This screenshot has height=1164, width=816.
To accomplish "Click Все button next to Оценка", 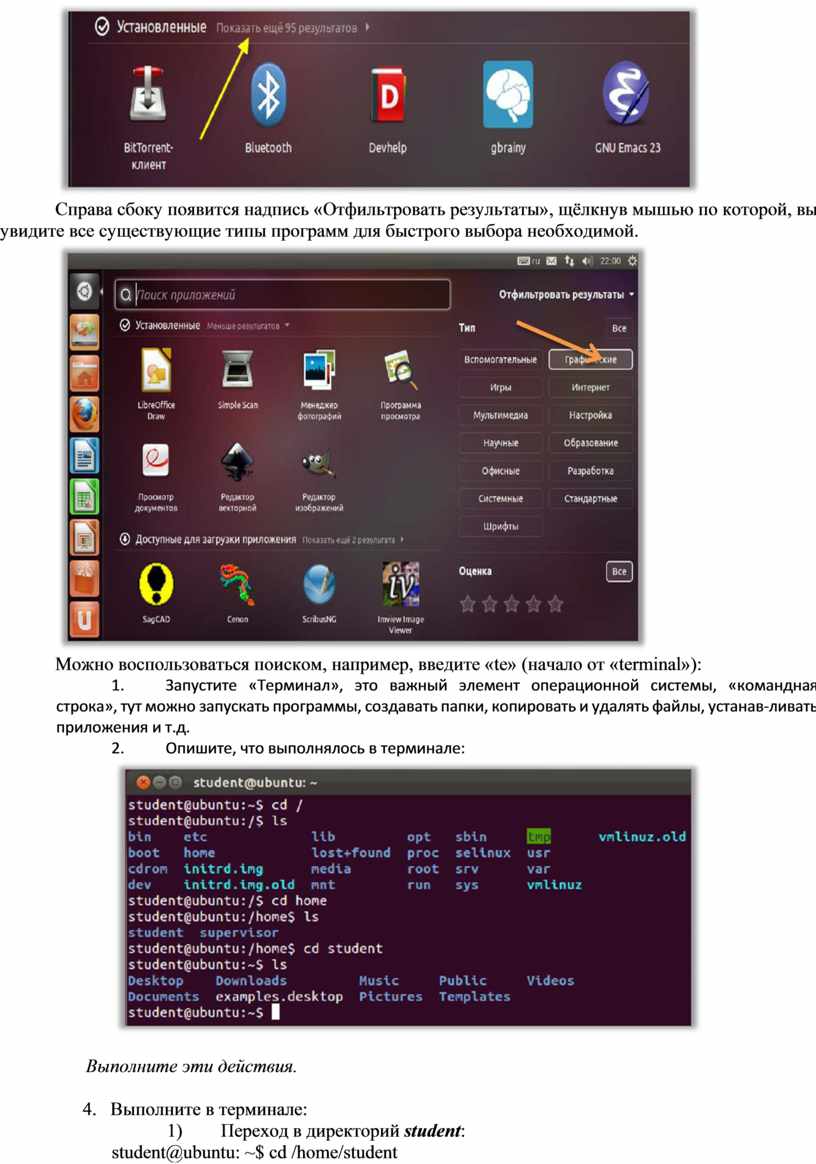I will 619,571.
